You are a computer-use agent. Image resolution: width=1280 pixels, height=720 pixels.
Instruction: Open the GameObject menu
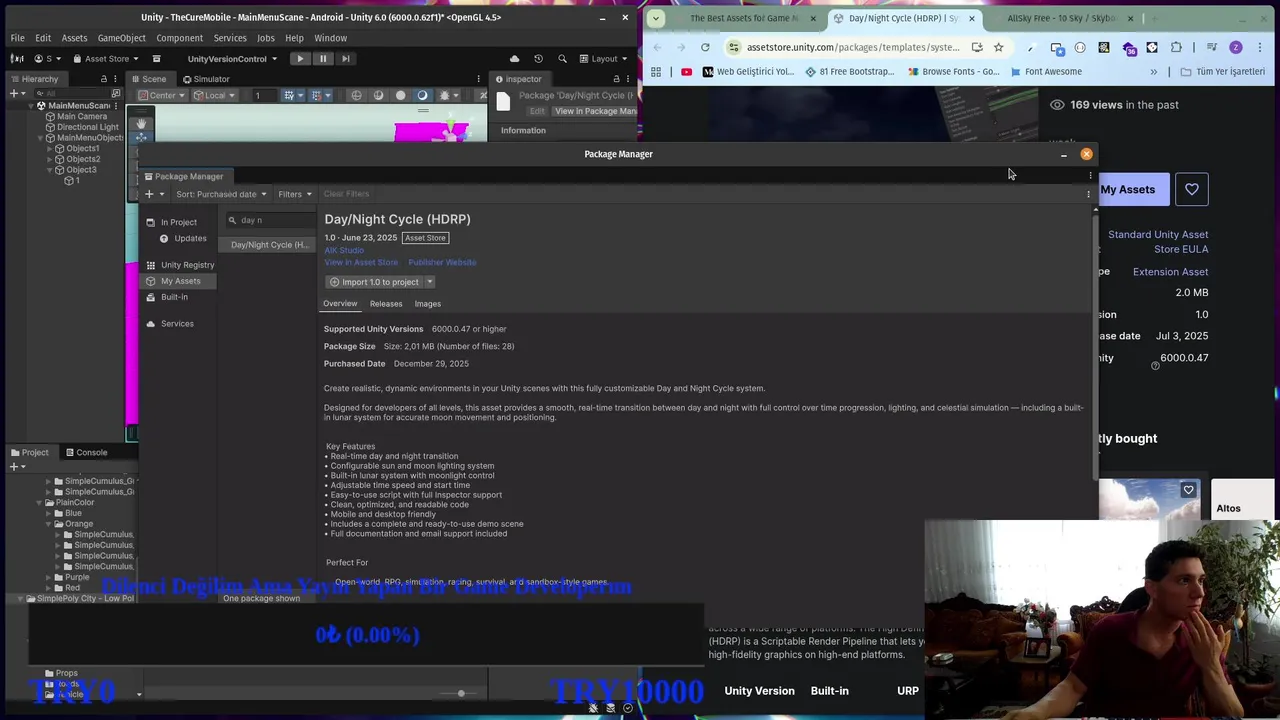(x=122, y=38)
